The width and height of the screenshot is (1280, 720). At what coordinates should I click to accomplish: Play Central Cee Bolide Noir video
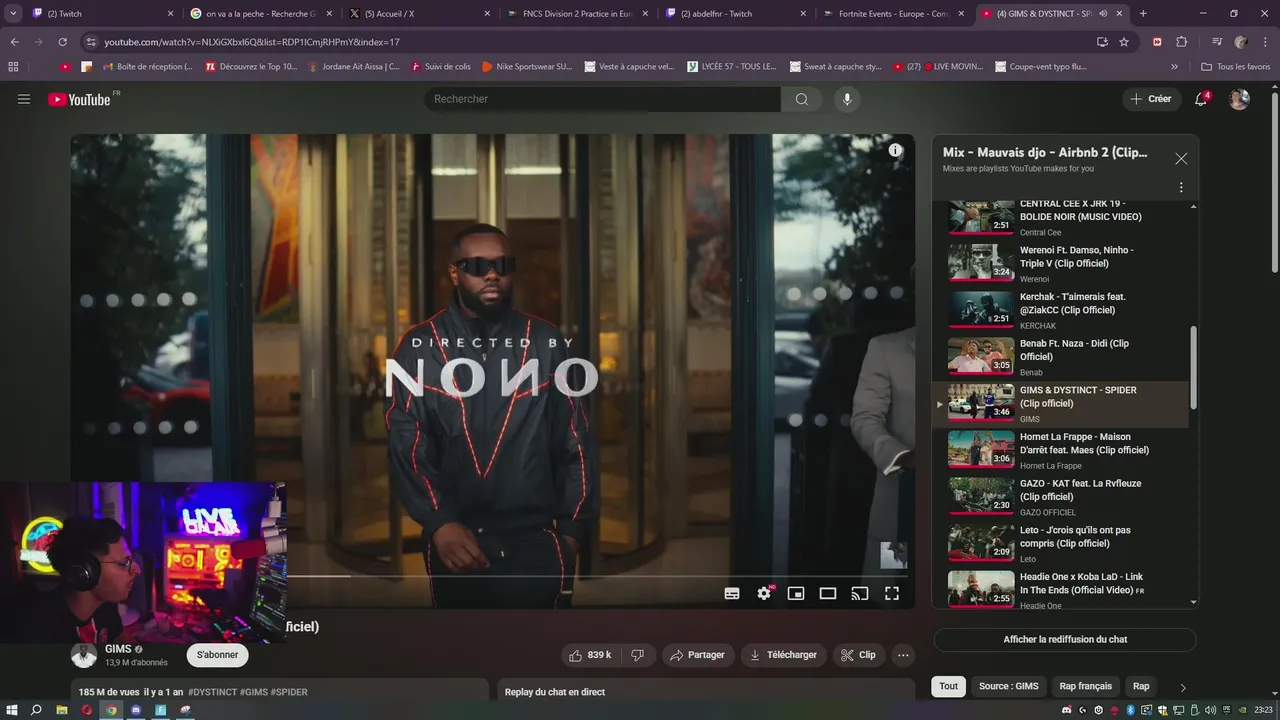(x=1060, y=216)
